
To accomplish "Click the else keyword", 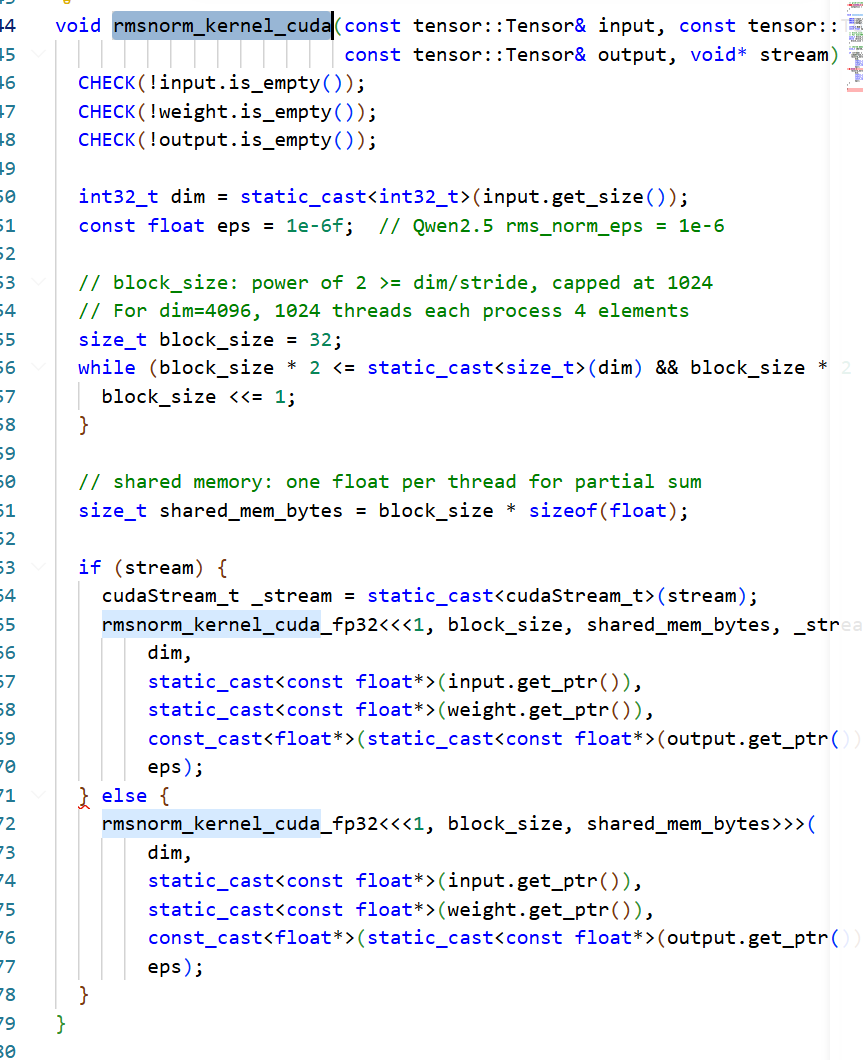I will [x=124, y=796].
